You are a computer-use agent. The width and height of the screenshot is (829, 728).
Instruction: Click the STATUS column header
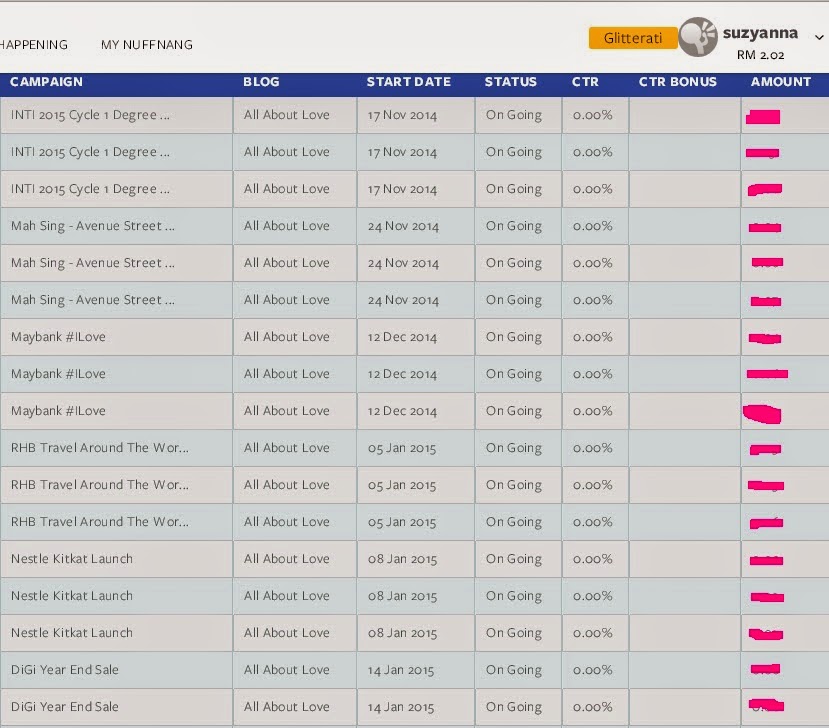coord(511,82)
